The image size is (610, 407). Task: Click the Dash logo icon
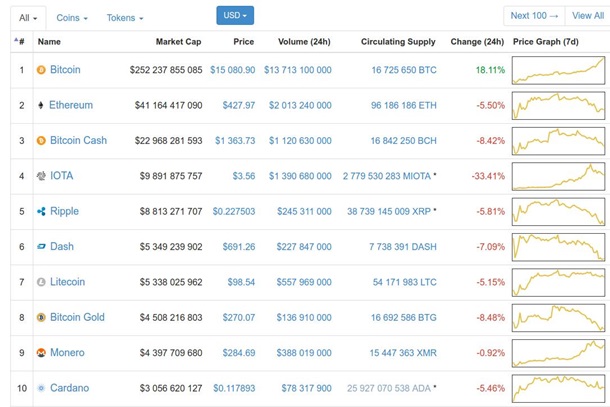coord(41,246)
